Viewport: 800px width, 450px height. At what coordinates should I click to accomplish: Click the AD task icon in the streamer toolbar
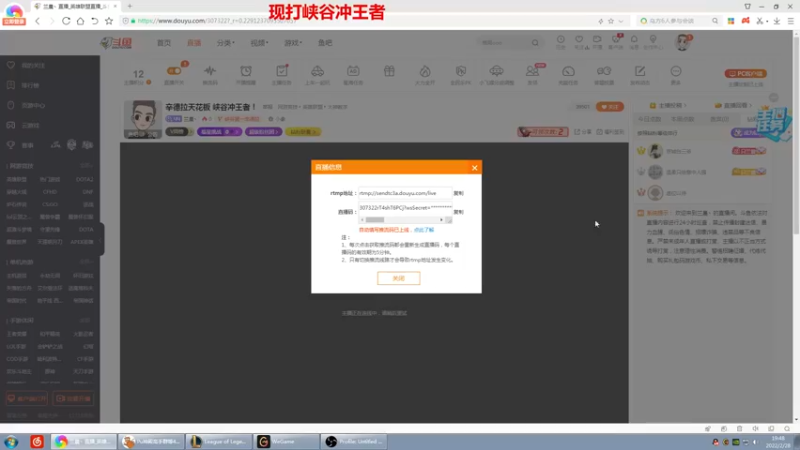[x=353, y=71]
